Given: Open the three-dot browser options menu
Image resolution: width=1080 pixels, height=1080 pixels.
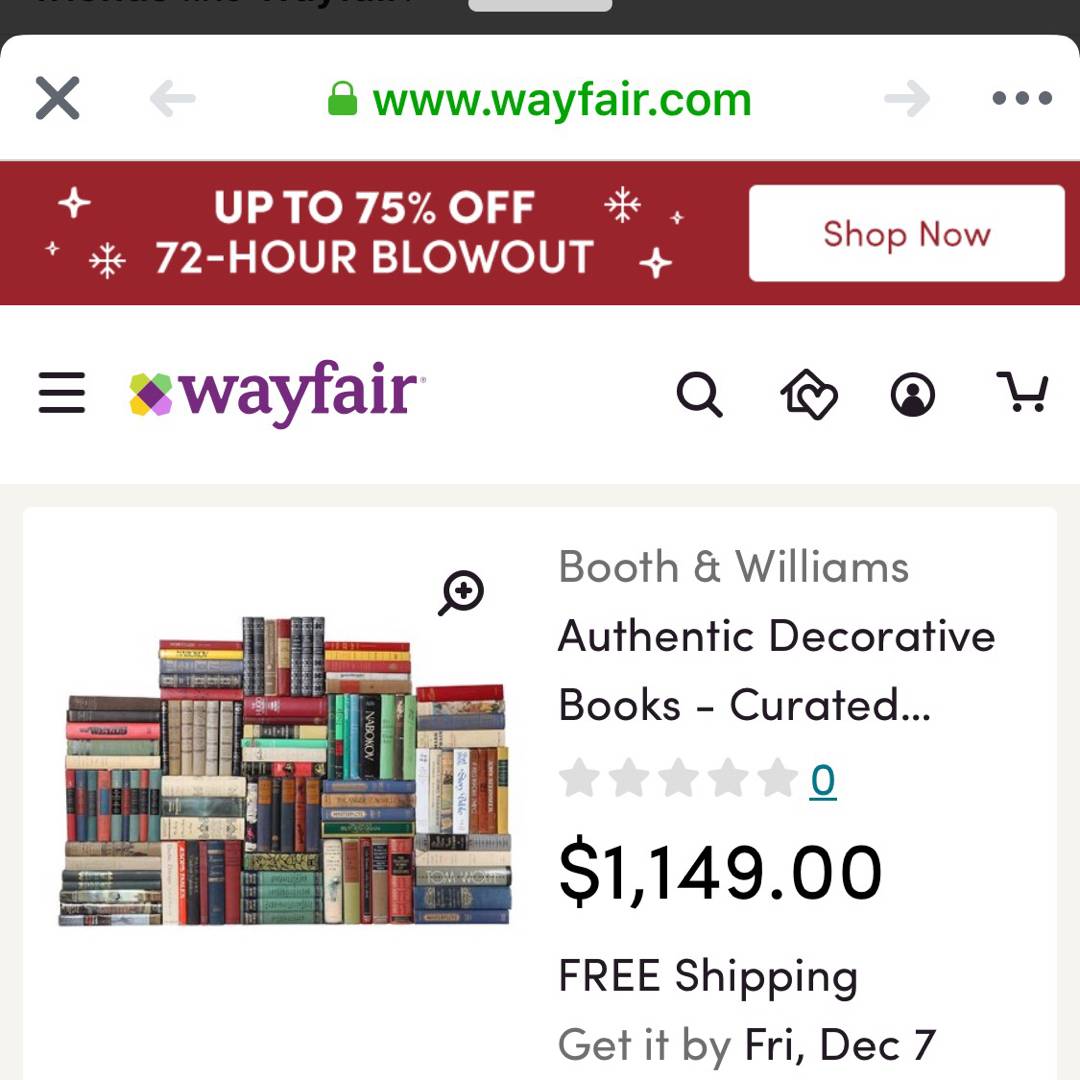Looking at the screenshot, I should point(1021,98).
